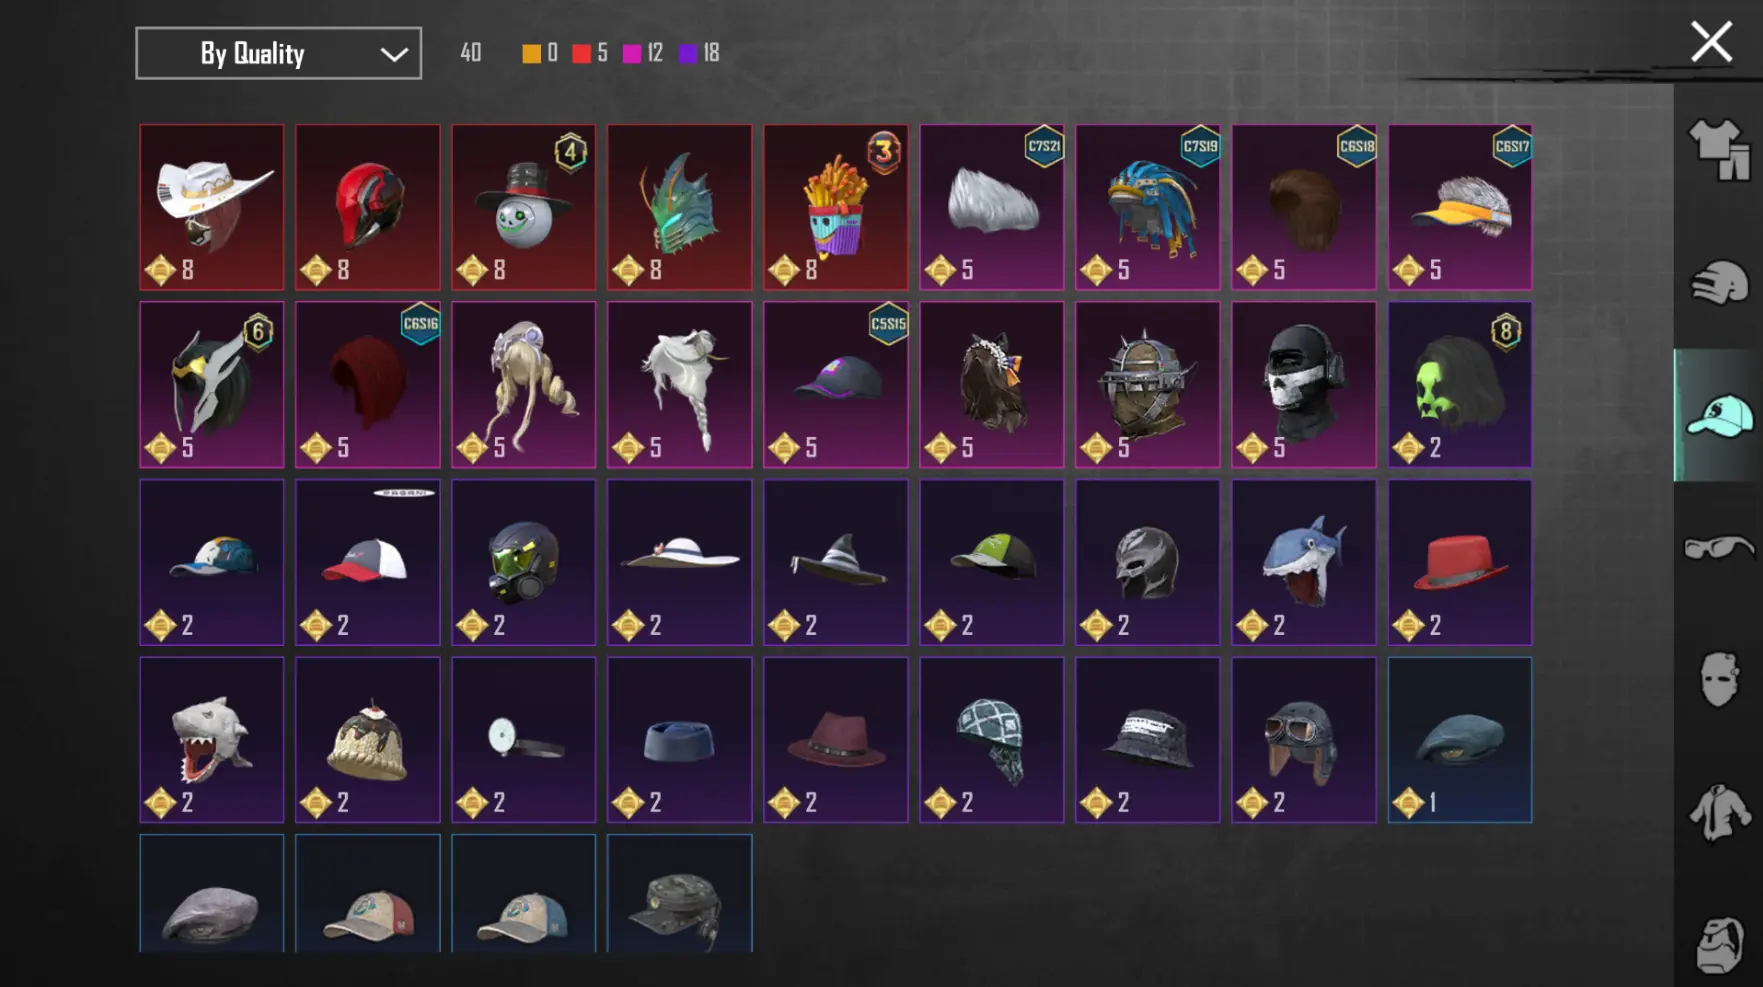This screenshot has height=987, width=1763.
Task: Open the glasses category icon
Action: point(1719,548)
